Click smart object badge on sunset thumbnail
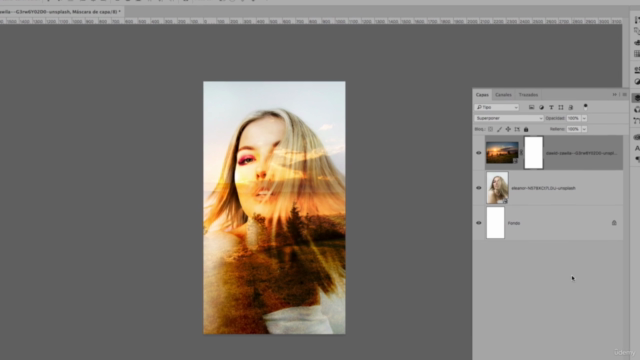Image resolution: width=640 pixels, height=360 pixels. [x=515, y=161]
